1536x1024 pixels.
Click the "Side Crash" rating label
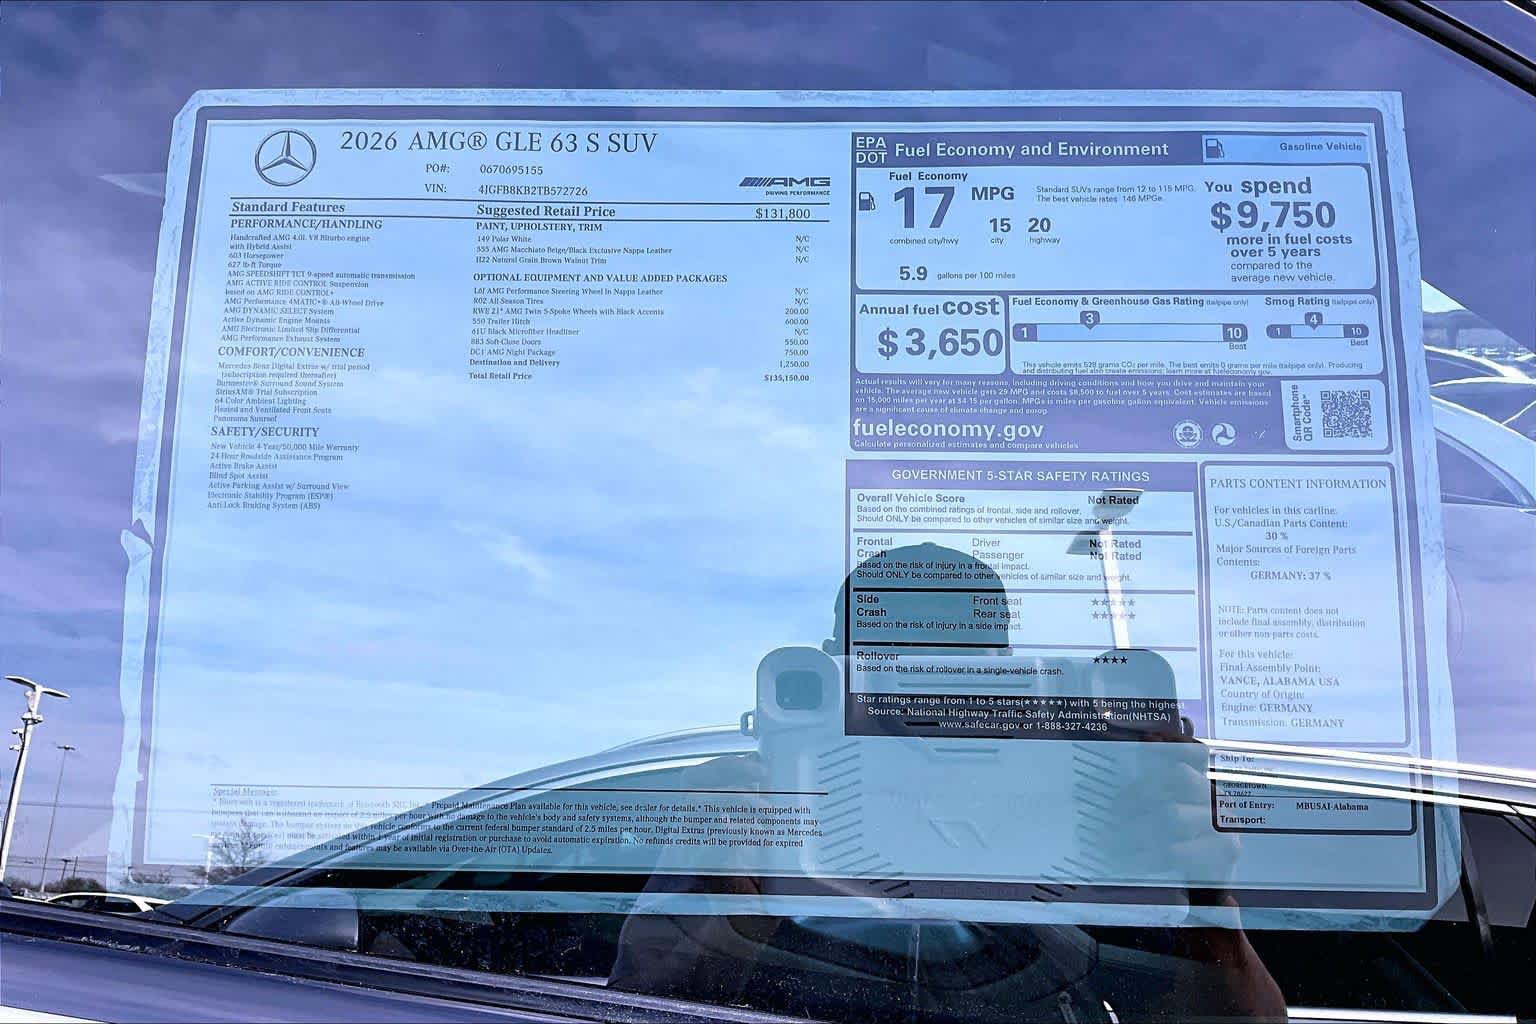click(x=871, y=606)
